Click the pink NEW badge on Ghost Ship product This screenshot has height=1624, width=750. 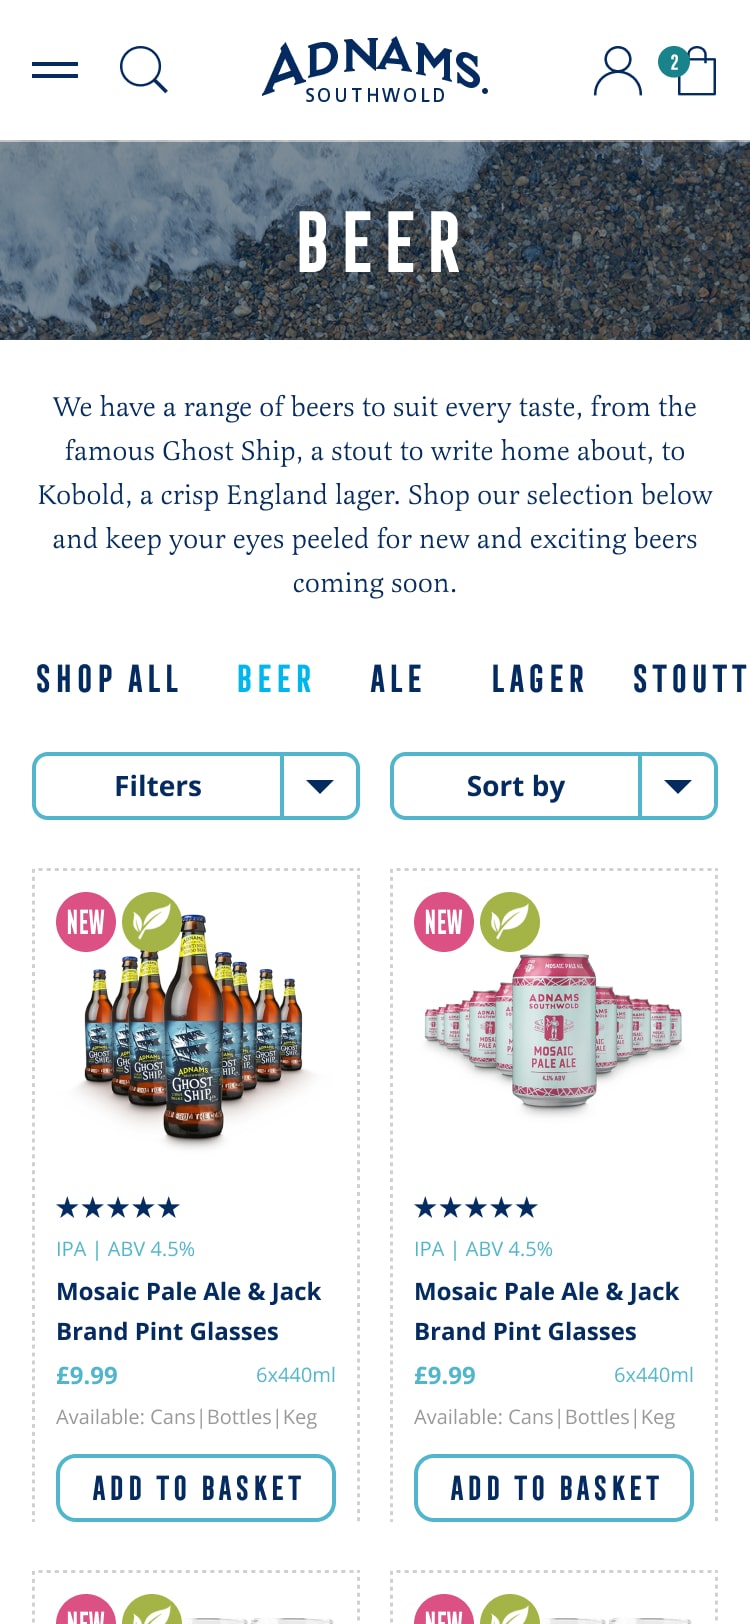(85, 921)
